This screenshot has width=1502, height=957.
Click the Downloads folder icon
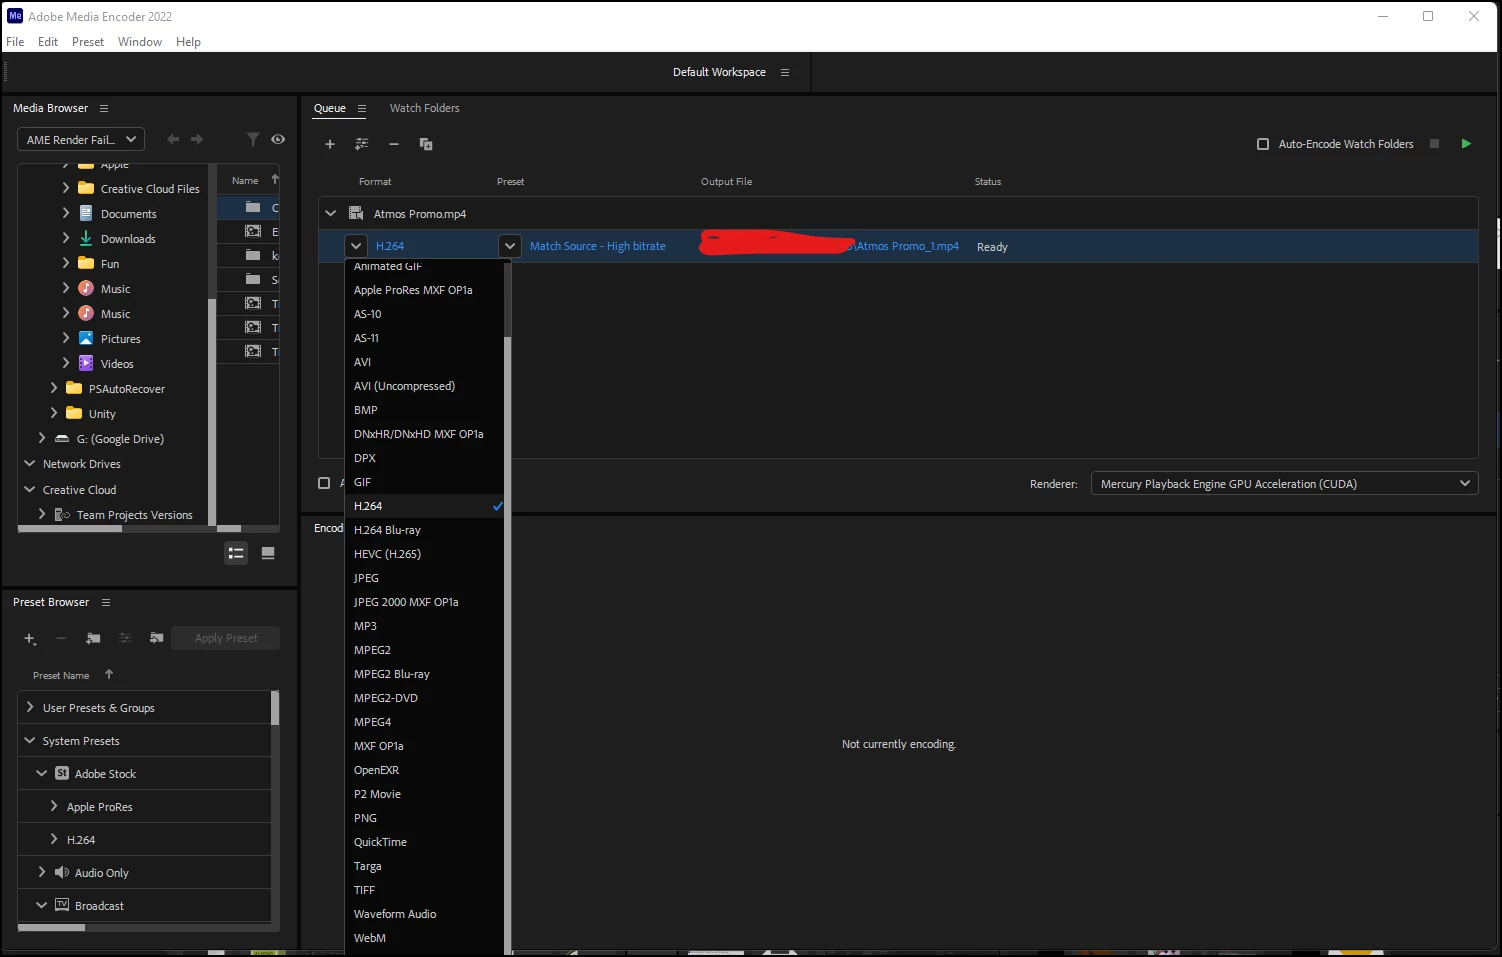pyautogui.click(x=86, y=238)
